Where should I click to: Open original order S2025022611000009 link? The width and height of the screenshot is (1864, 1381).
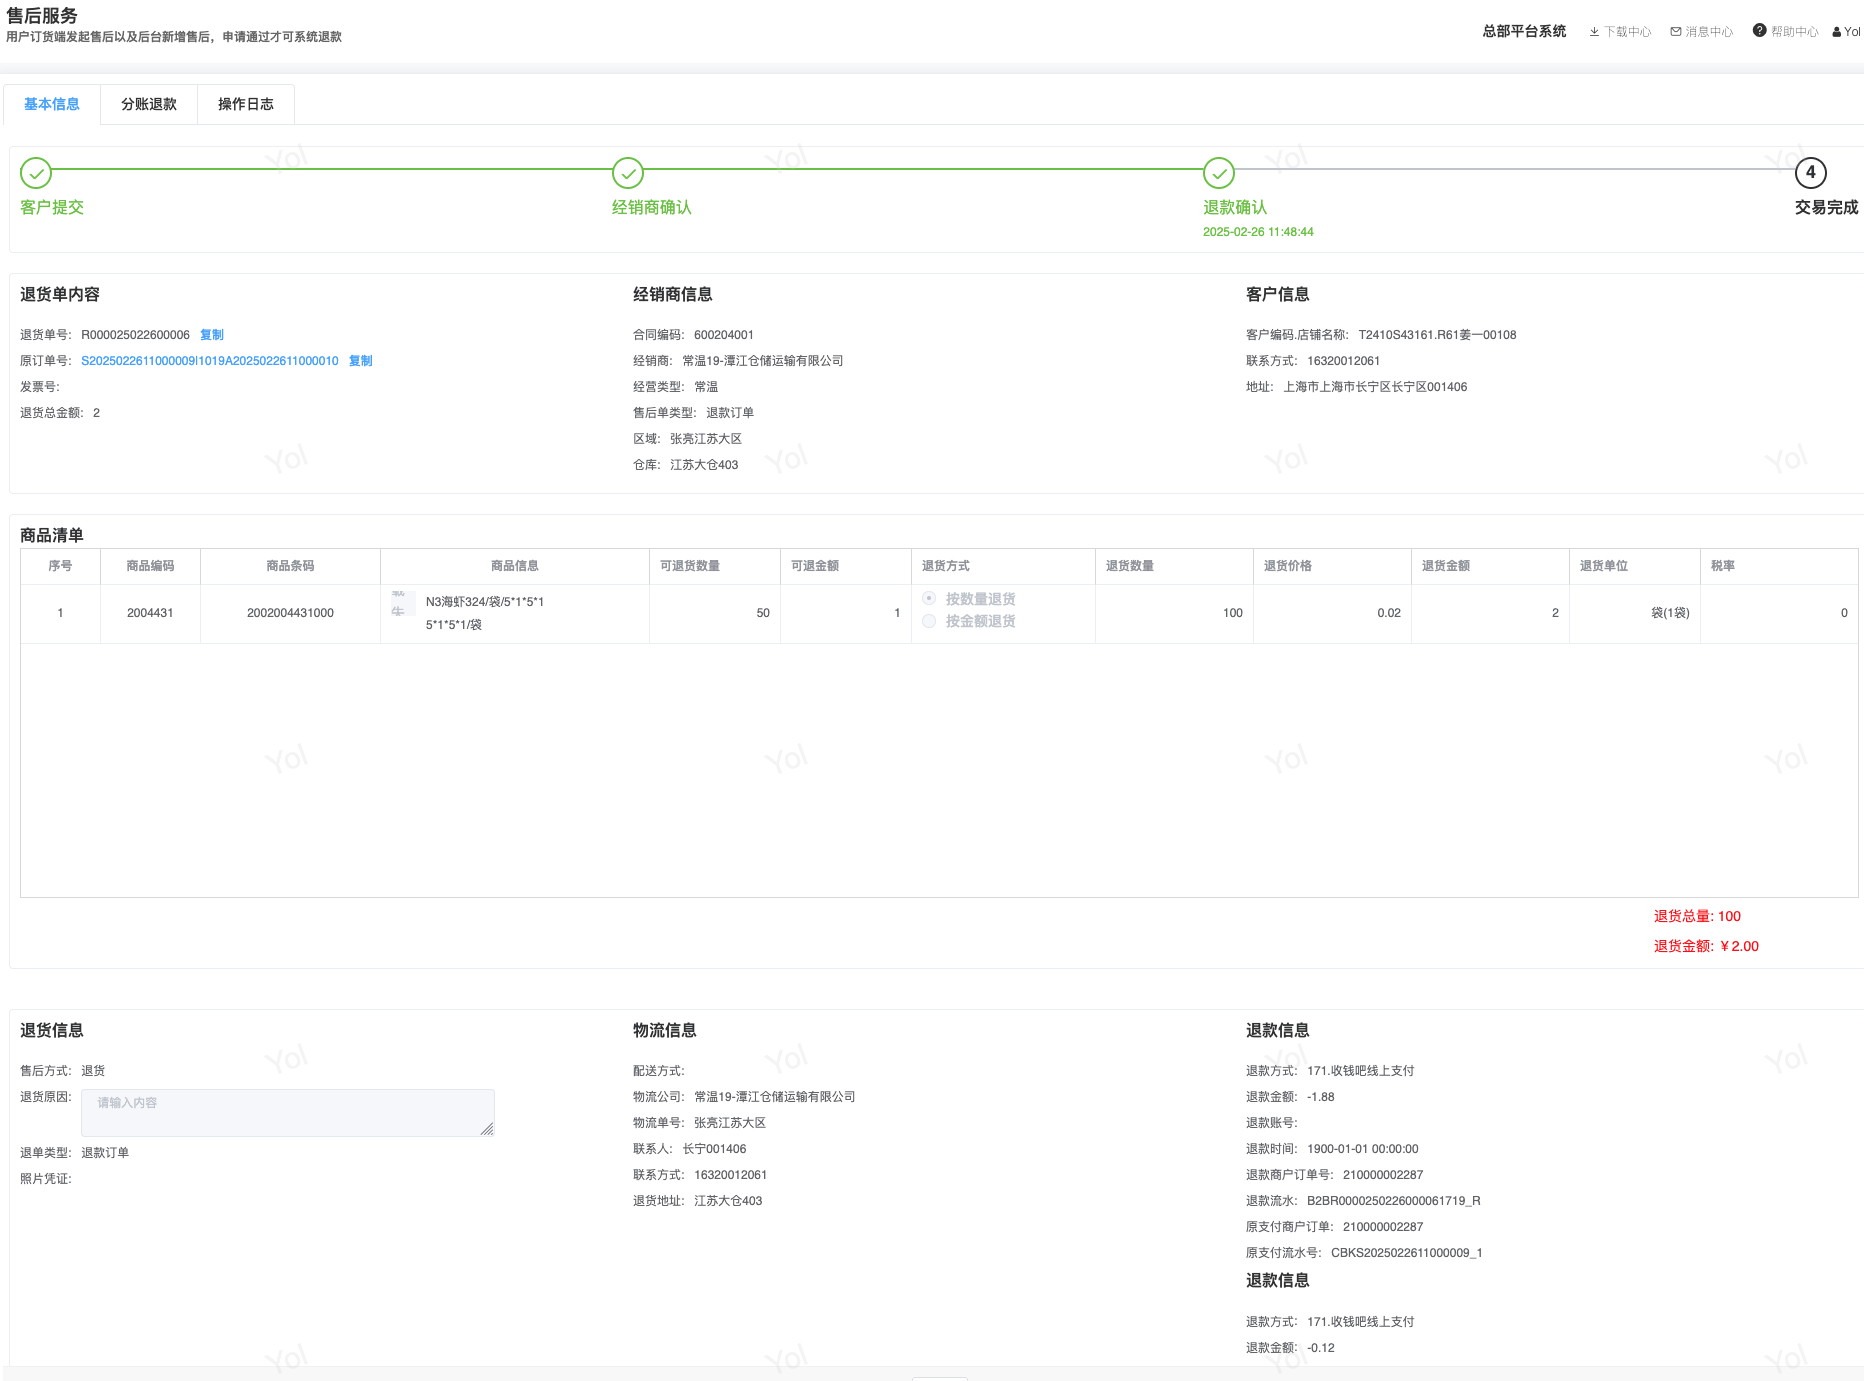(x=209, y=361)
